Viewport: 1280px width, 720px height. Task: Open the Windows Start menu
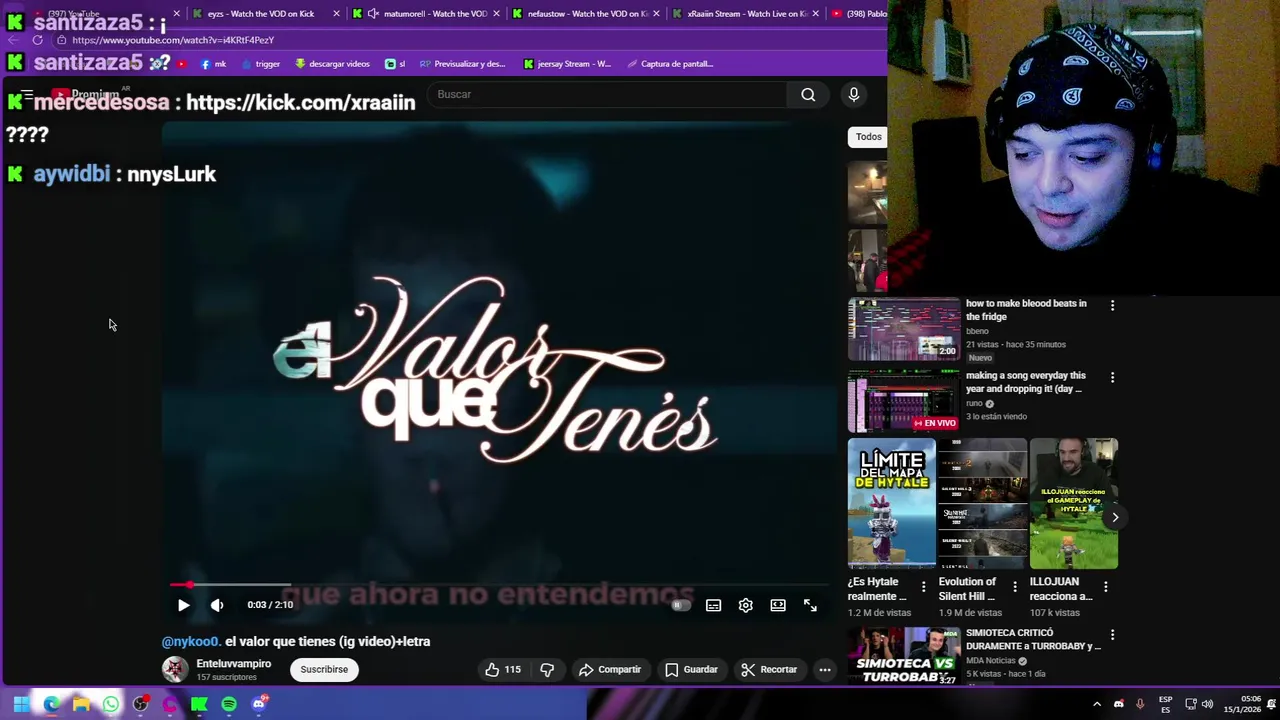tap(21, 705)
